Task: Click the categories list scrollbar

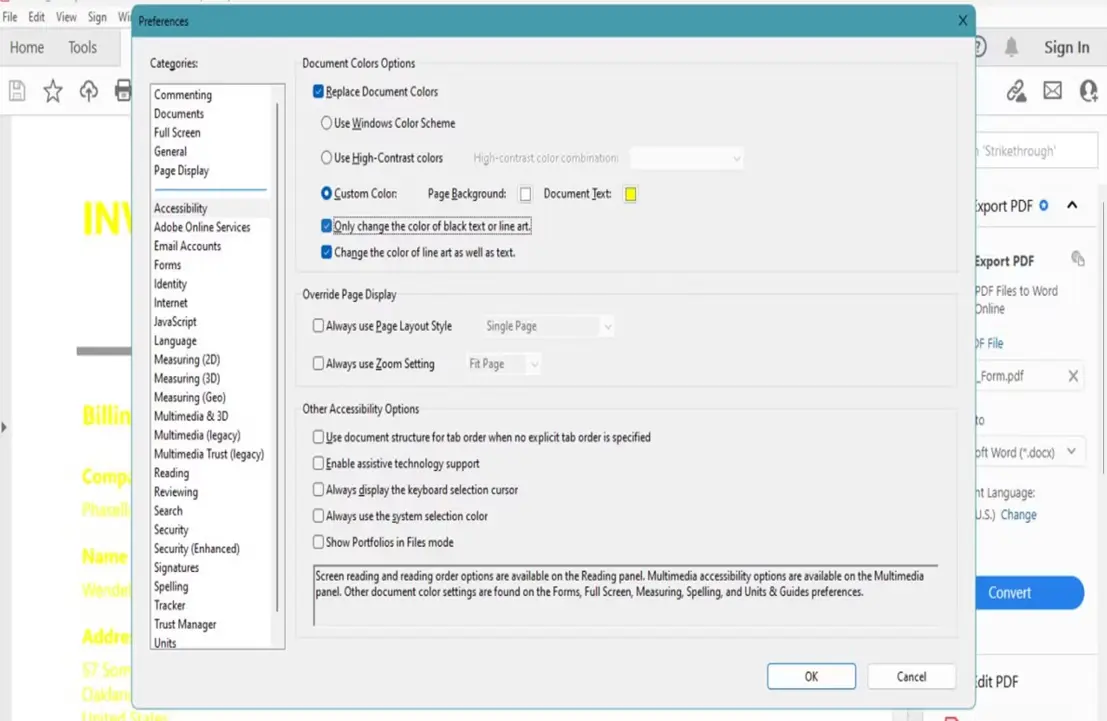Action: click(277, 357)
